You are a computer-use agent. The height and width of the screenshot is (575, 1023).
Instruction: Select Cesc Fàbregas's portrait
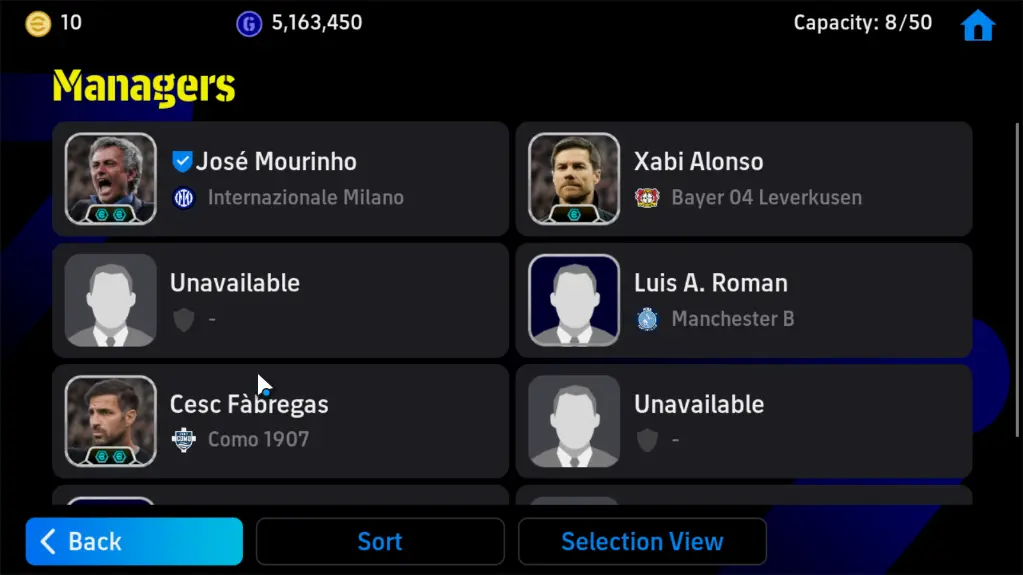coord(111,421)
